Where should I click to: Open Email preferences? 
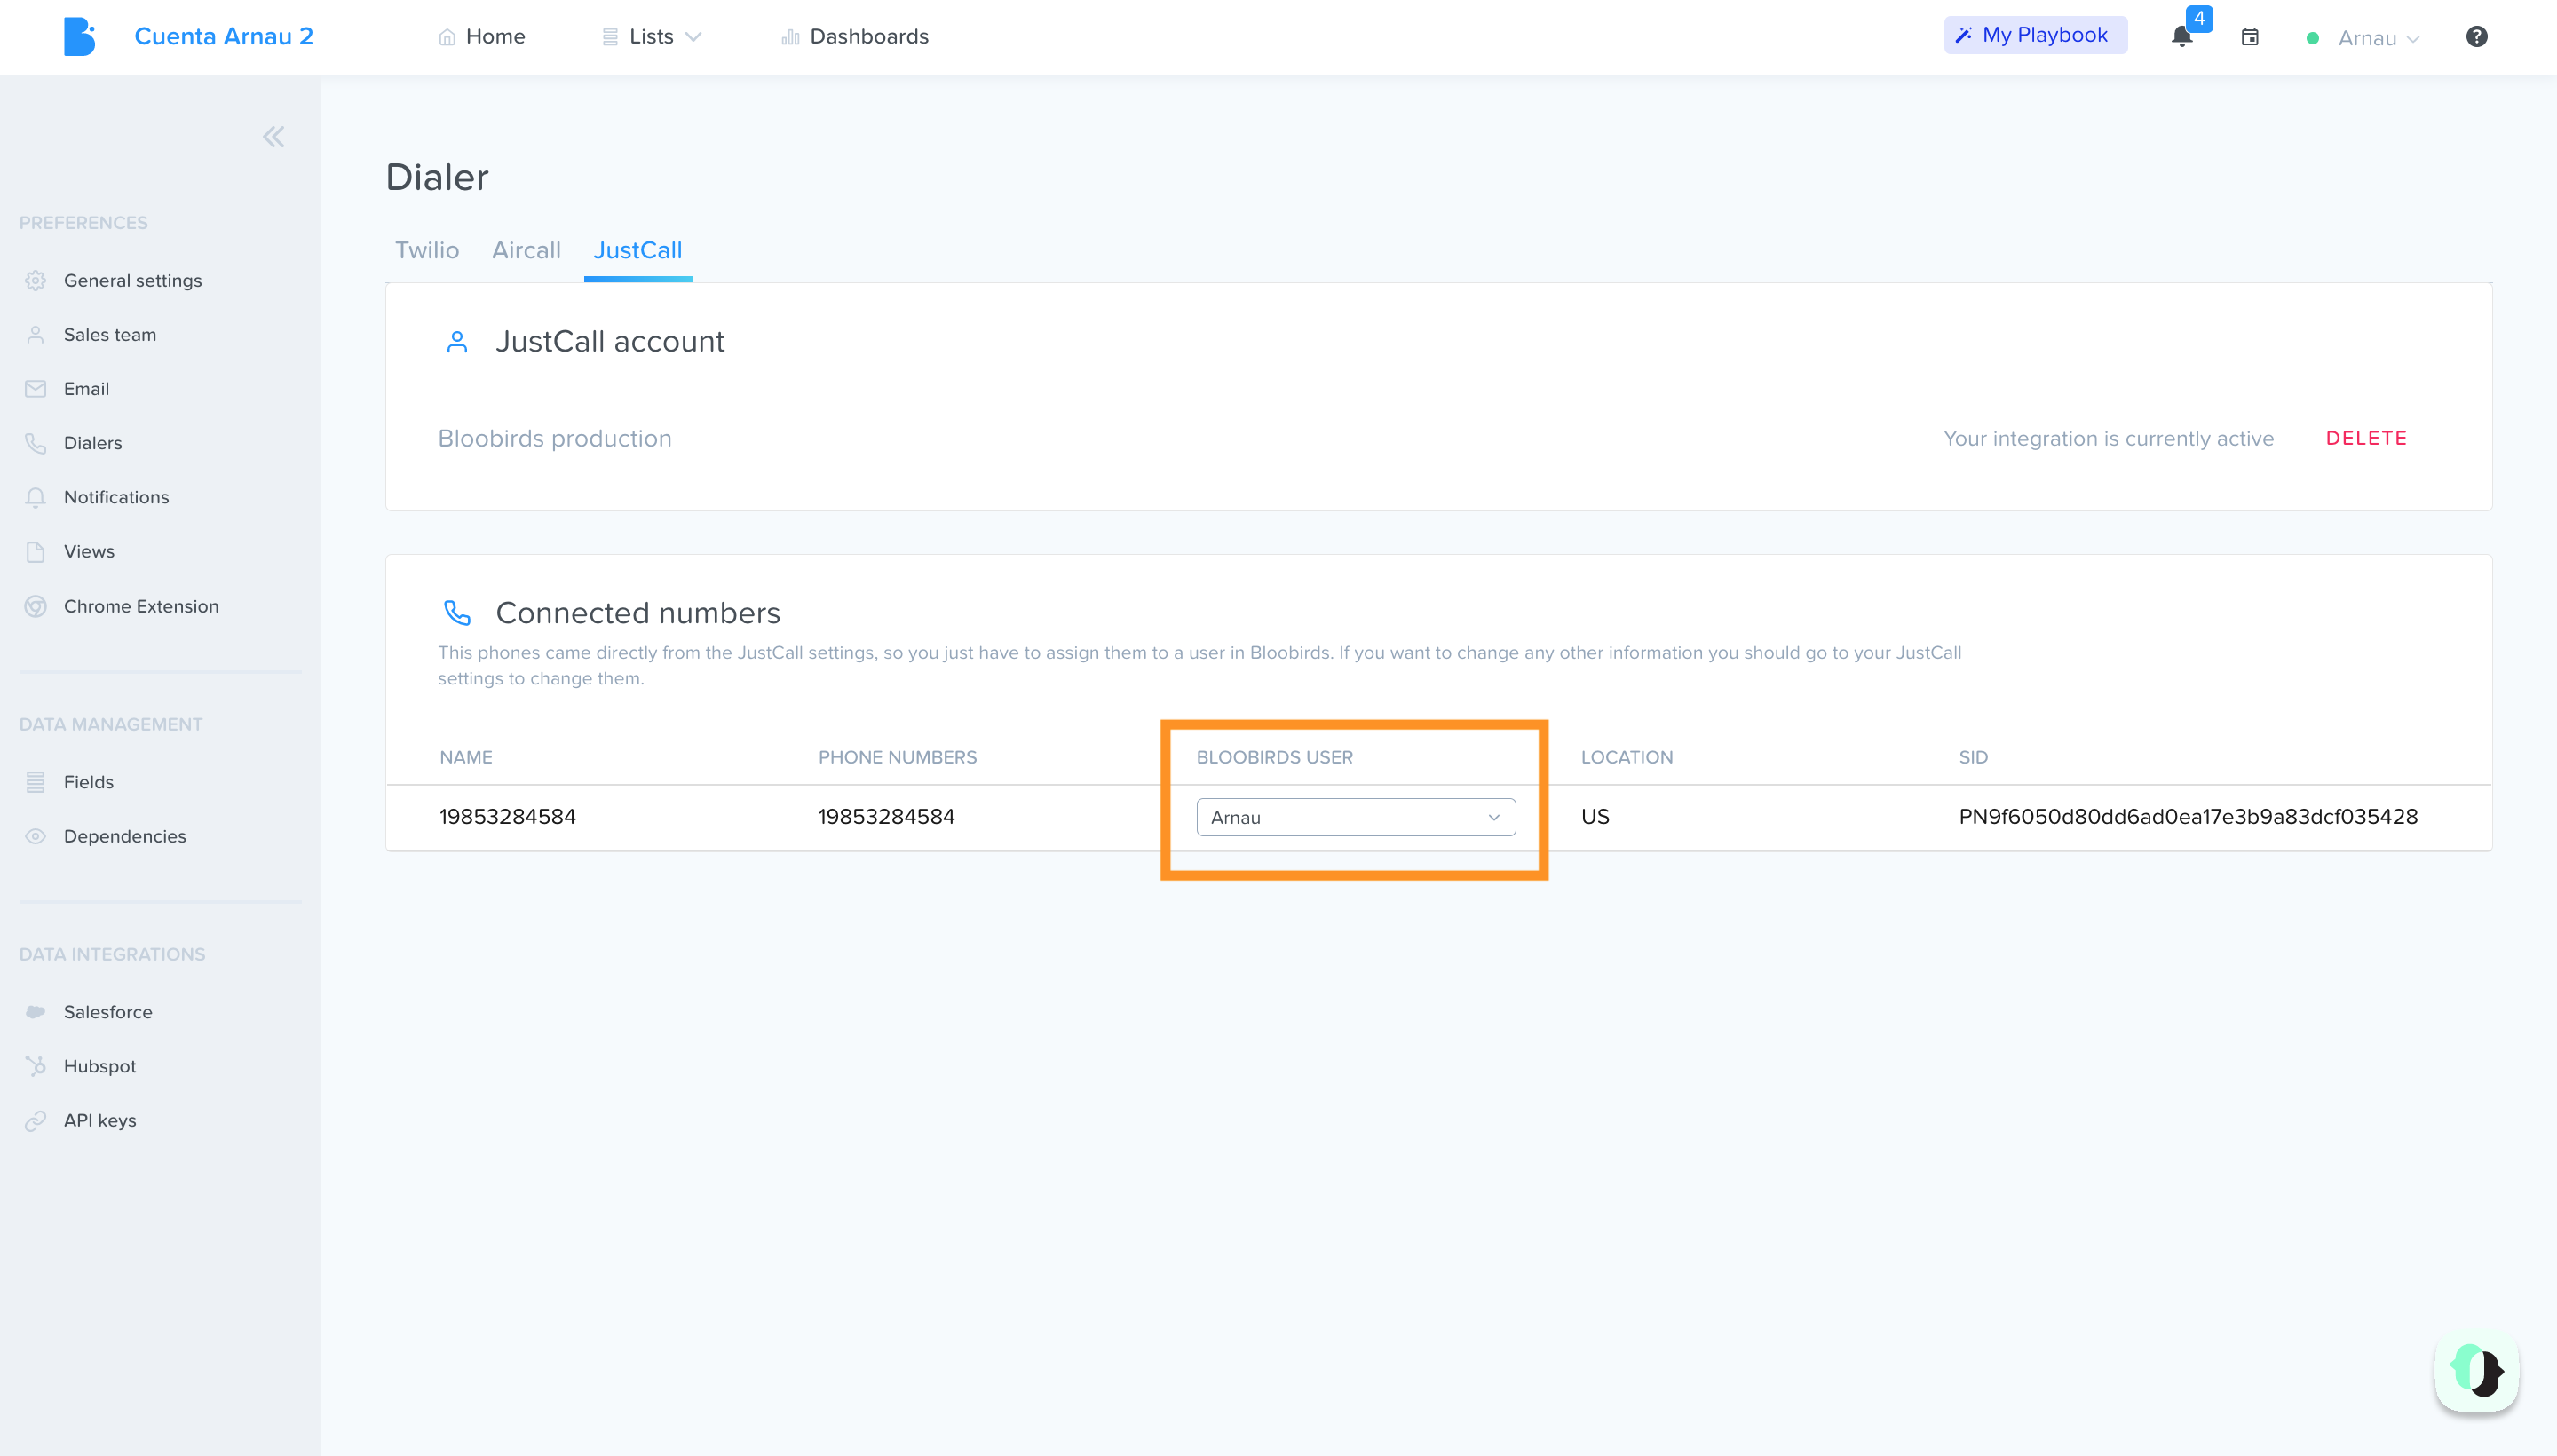pyautogui.click(x=87, y=389)
